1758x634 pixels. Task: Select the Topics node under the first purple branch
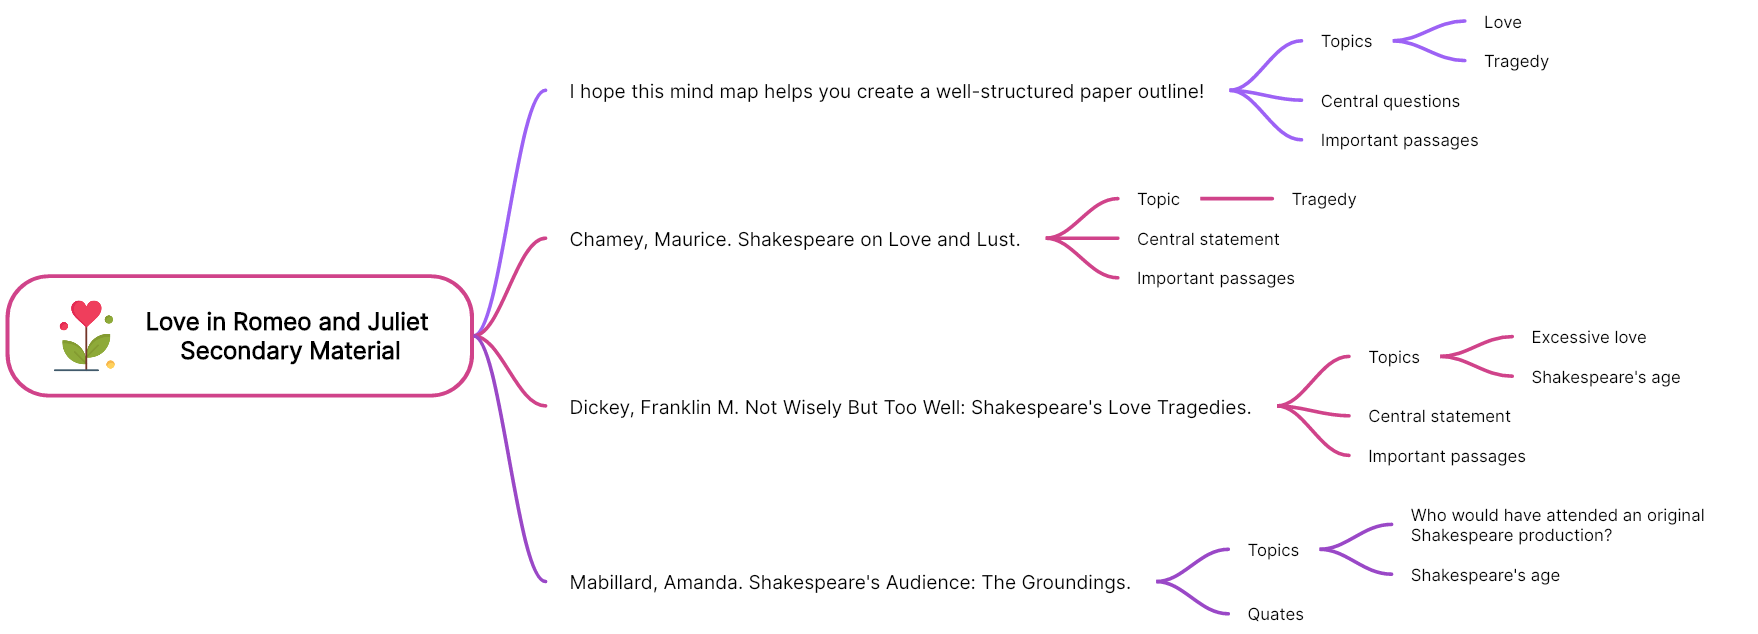point(1346,41)
